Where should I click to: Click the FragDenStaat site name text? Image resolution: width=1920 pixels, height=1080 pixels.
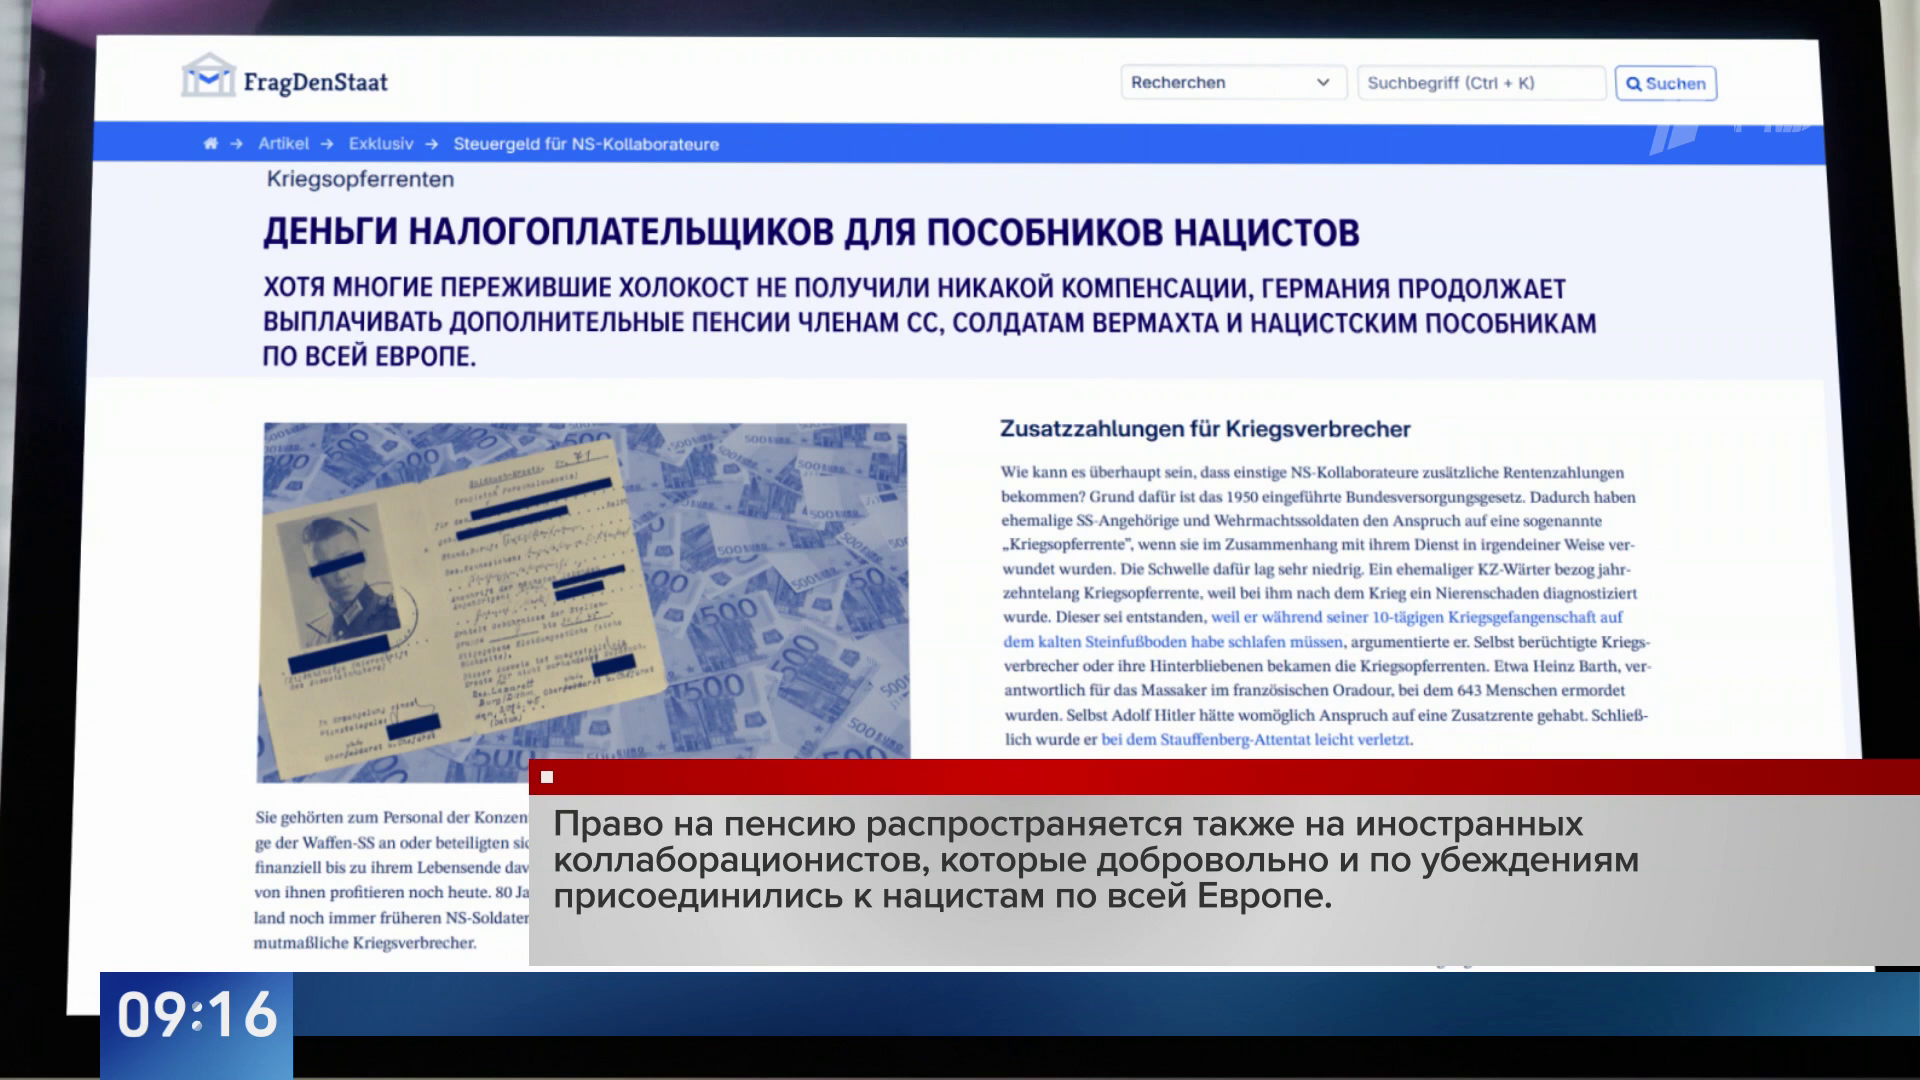(x=315, y=83)
